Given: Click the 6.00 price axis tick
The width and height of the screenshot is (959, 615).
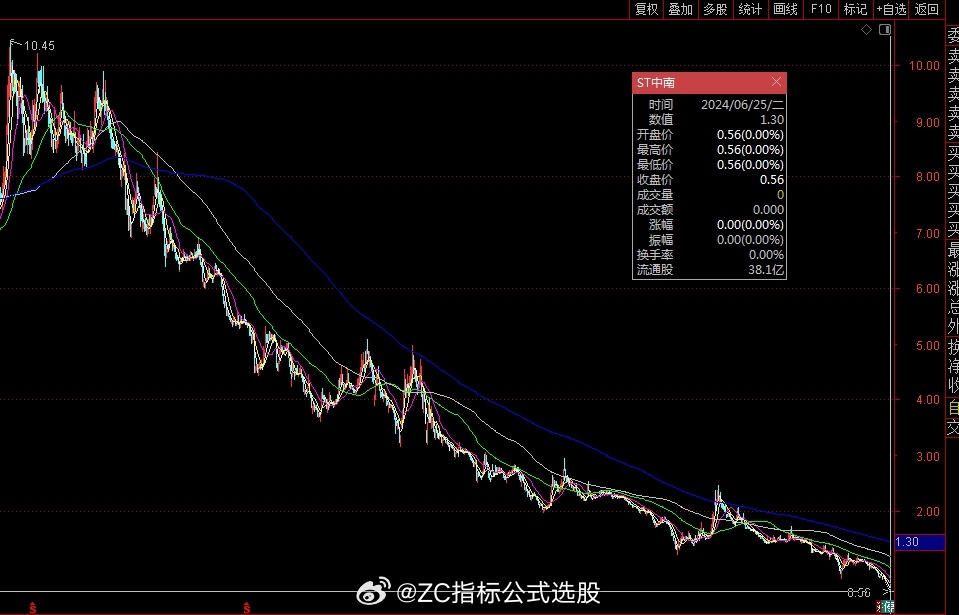Looking at the screenshot, I should 927,289.
